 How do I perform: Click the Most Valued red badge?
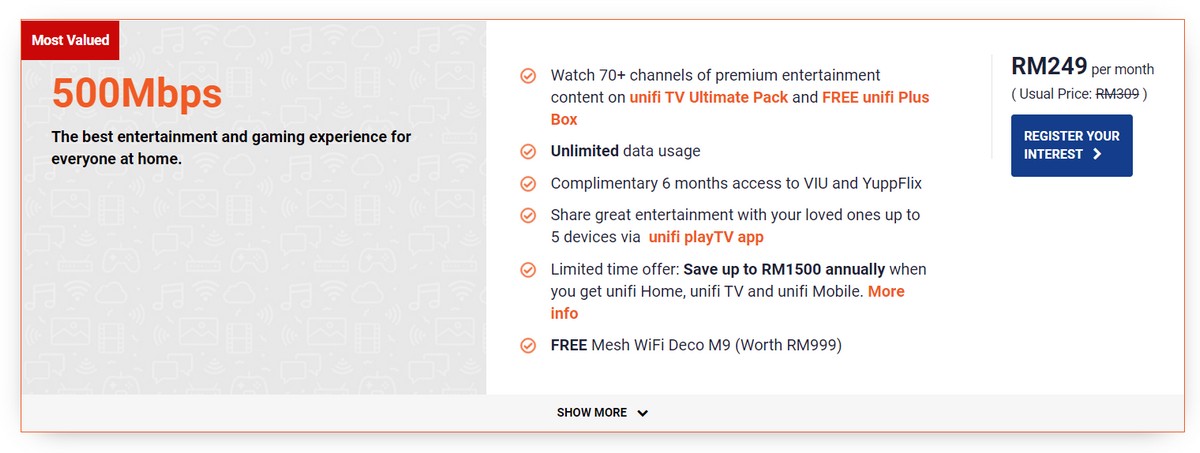coord(70,40)
